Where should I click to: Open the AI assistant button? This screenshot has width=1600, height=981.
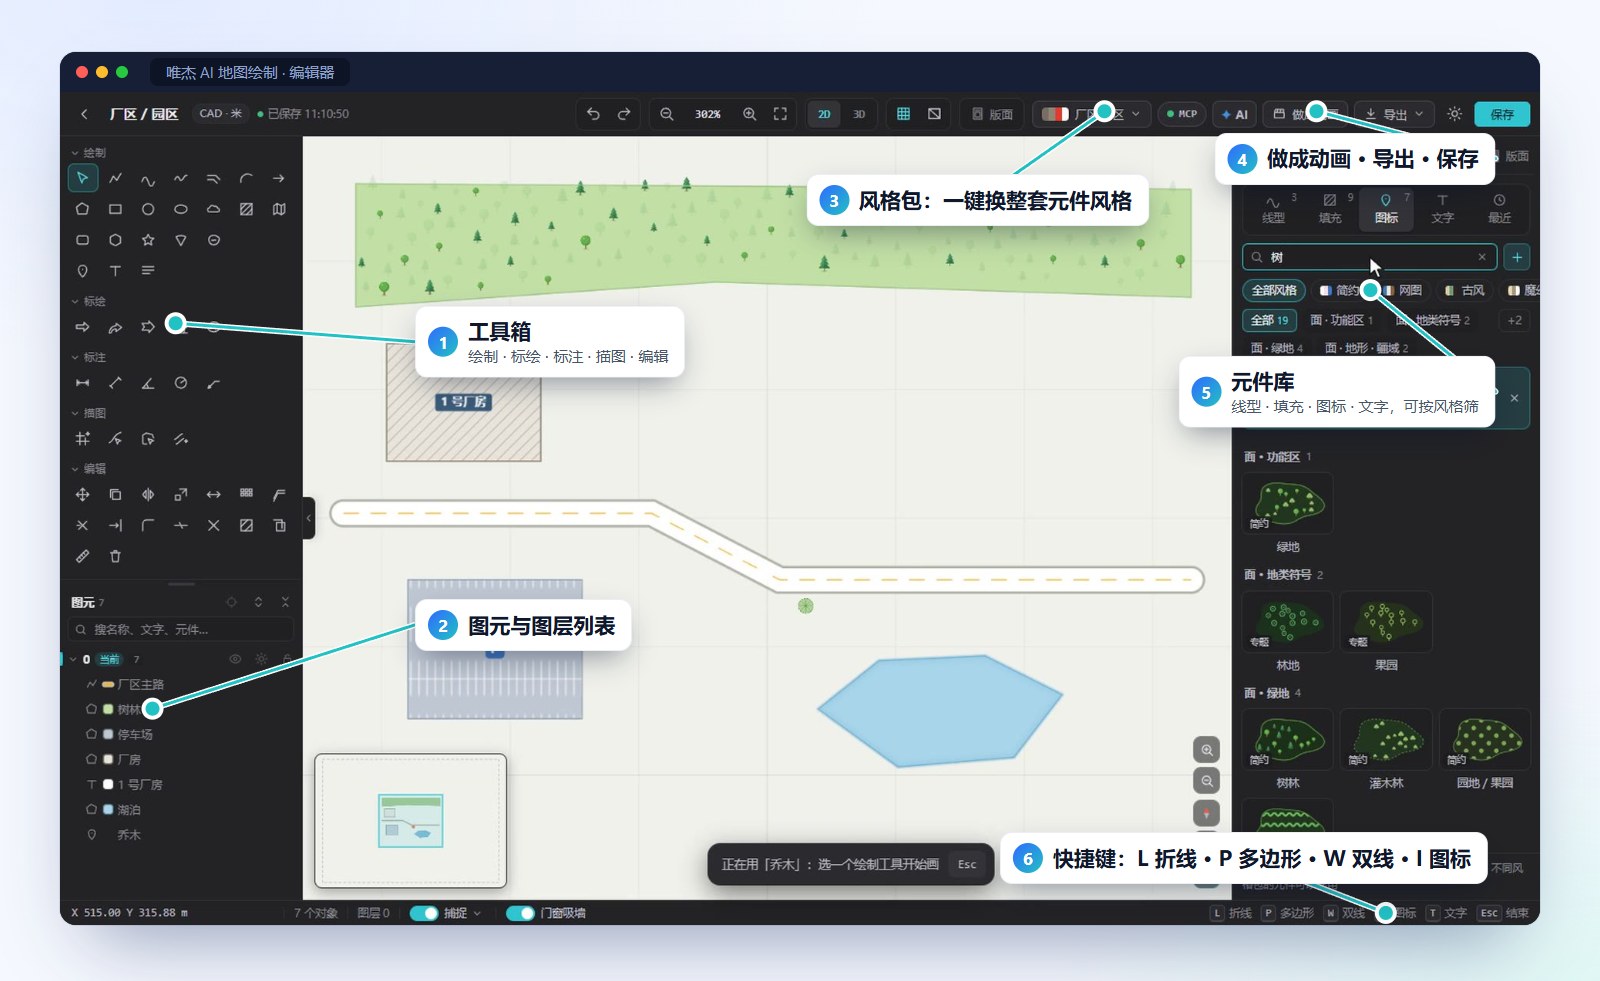1235,114
